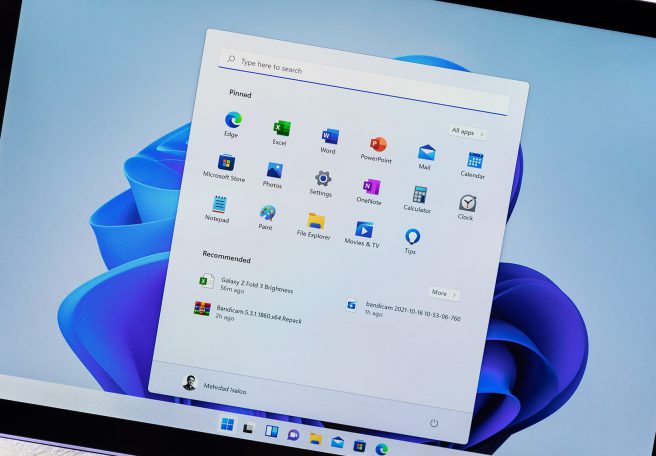Open the Calculator app
Image resolution: width=656 pixels, height=456 pixels.
418,200
